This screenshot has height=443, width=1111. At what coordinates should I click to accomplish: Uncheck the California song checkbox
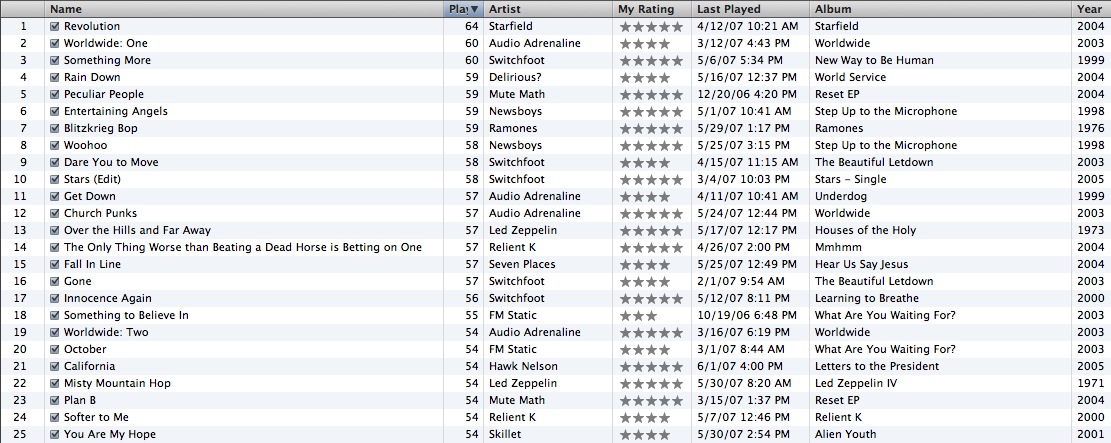pos(55,366)
